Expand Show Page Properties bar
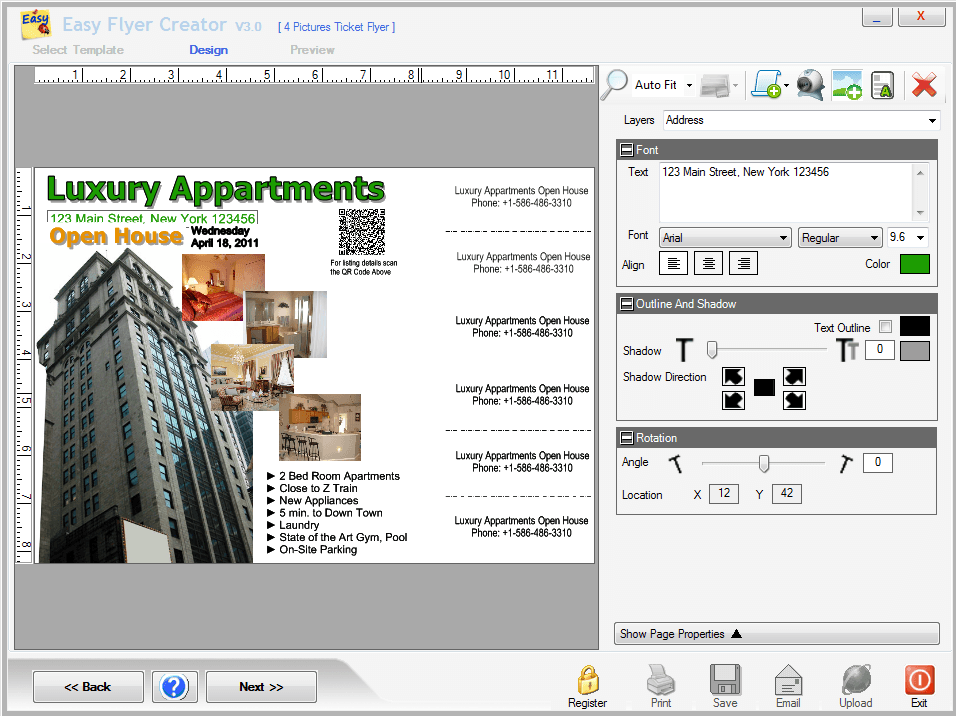This screenshot has height=716, width=956. 776,634
